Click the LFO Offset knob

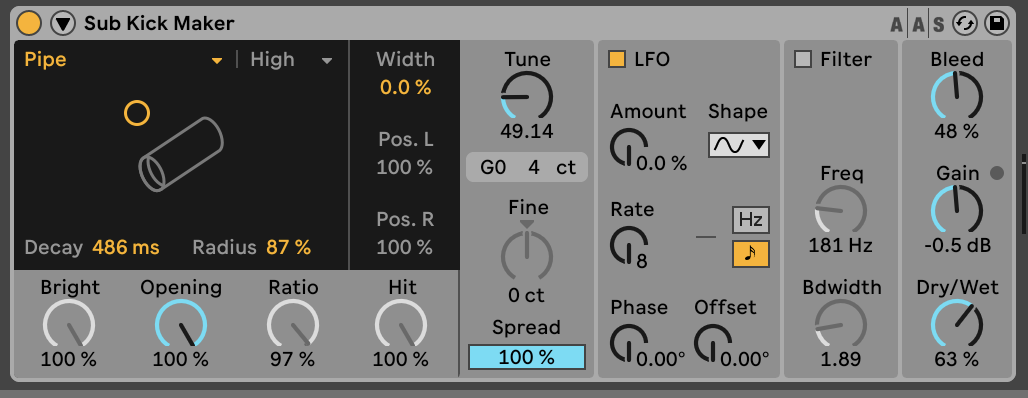713,343
